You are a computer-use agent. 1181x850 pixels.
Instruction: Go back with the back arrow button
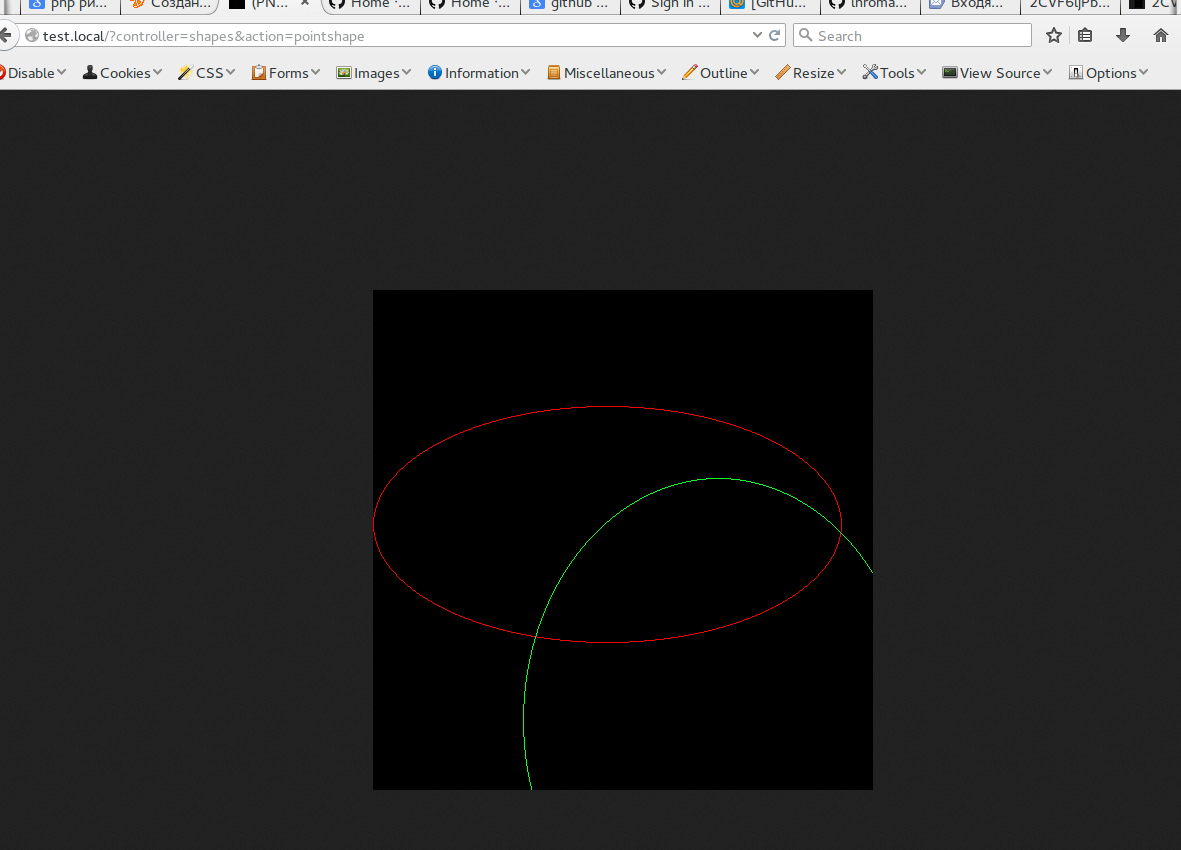pos(6,35)
